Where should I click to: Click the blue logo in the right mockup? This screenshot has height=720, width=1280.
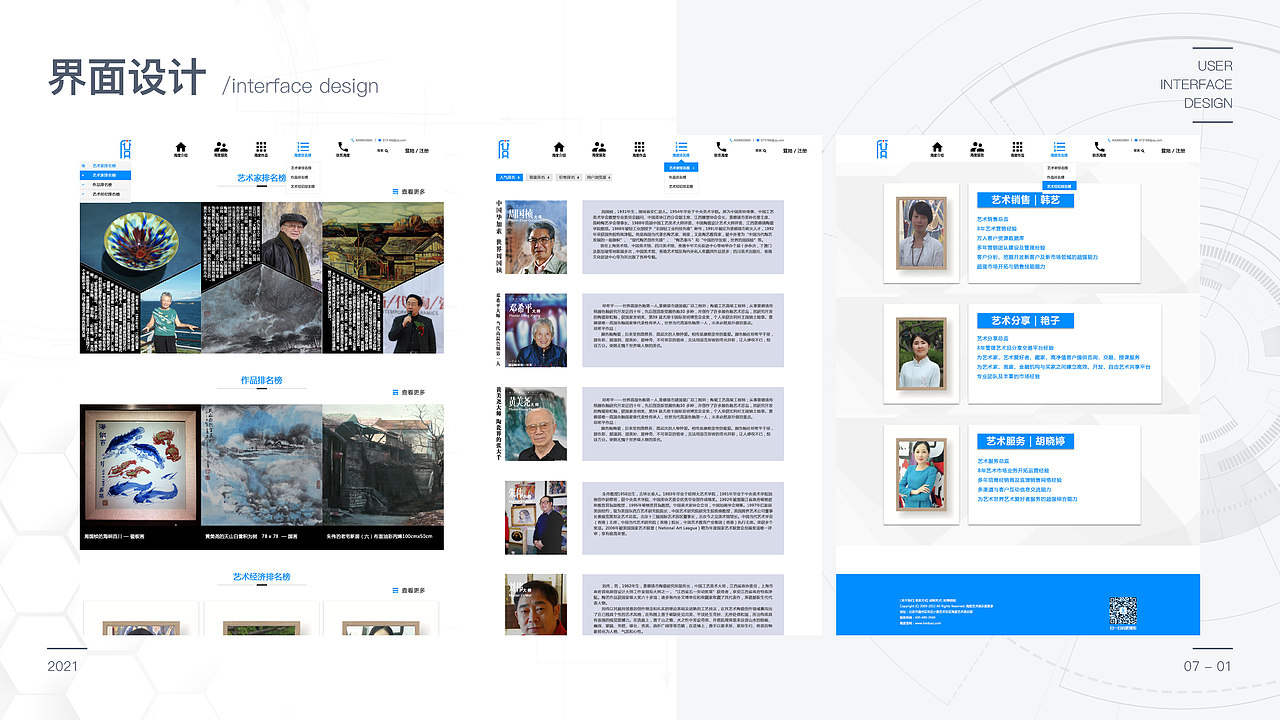click(883, 149)
